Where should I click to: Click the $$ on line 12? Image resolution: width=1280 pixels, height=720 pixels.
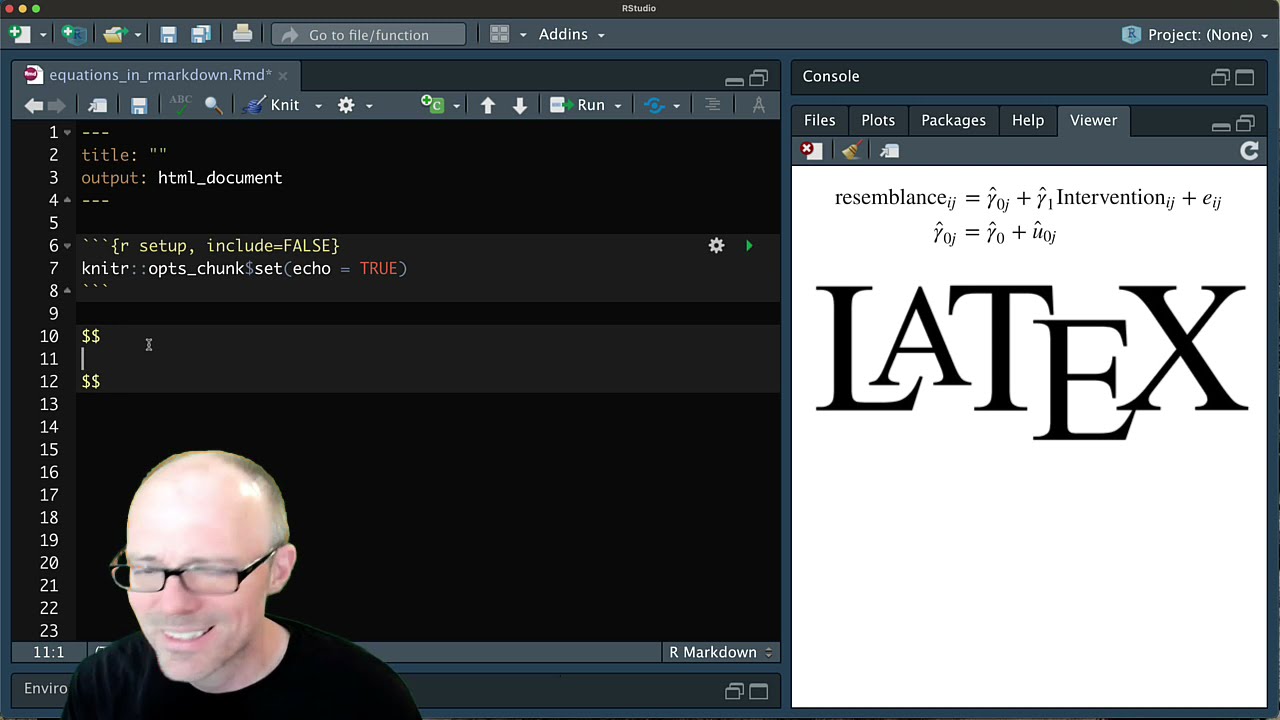coord(91,381)
